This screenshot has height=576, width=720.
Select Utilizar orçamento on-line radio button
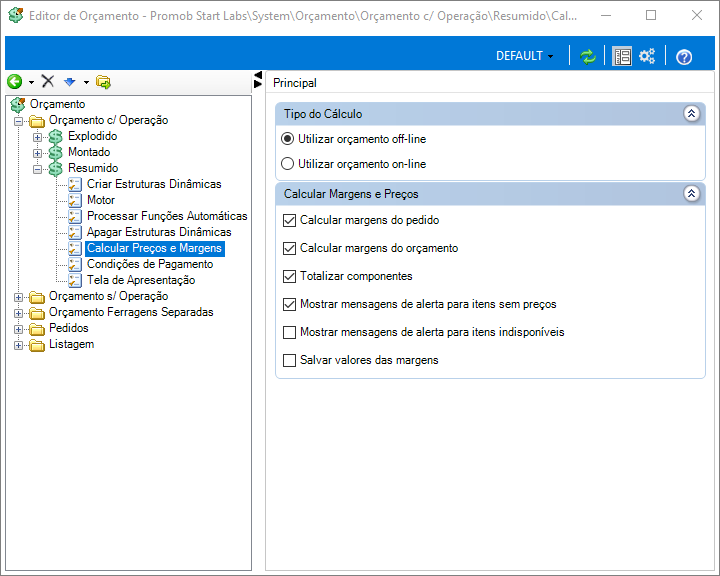287,164
